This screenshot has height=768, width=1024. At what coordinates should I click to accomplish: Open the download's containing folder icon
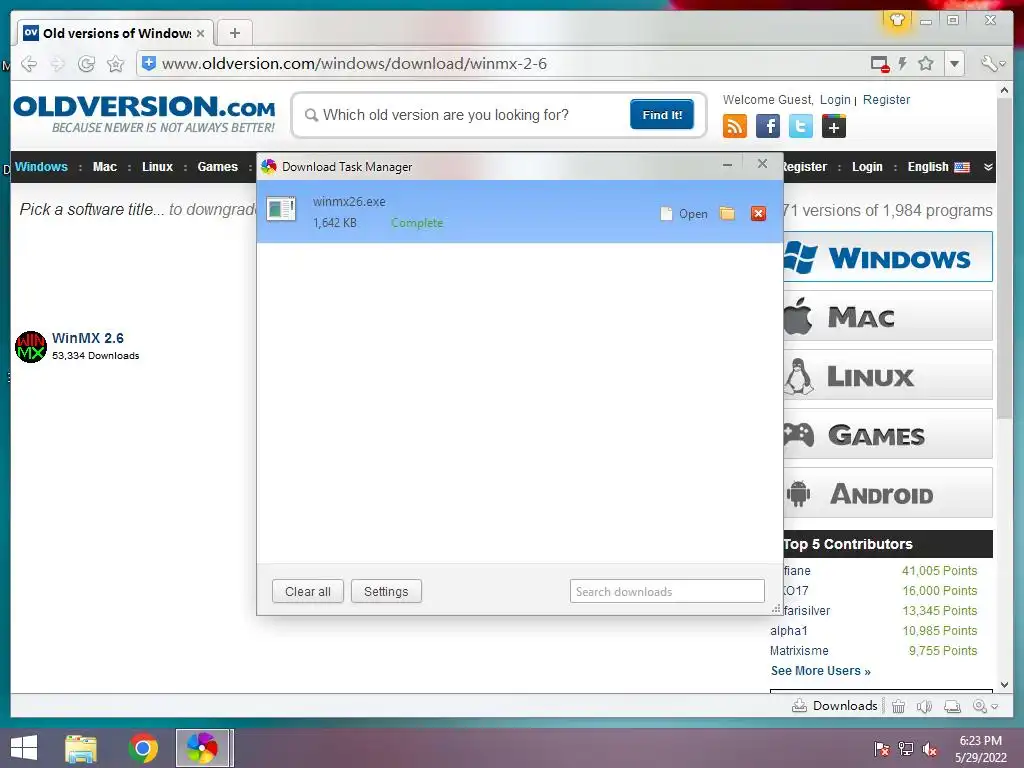coord(727,214)
